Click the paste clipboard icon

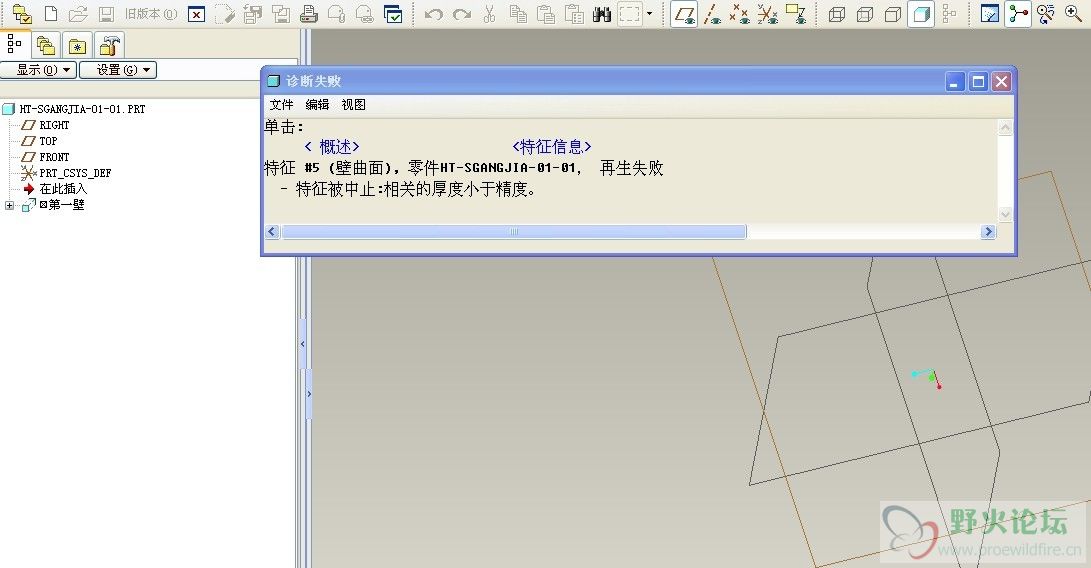[x=546, y=14]
